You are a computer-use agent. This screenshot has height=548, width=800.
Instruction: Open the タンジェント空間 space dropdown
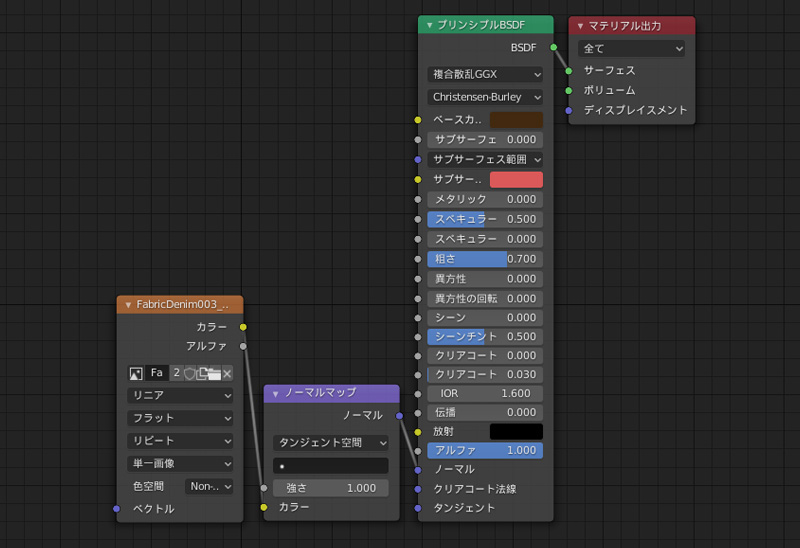pyautogui.click(x=331, y=442)
